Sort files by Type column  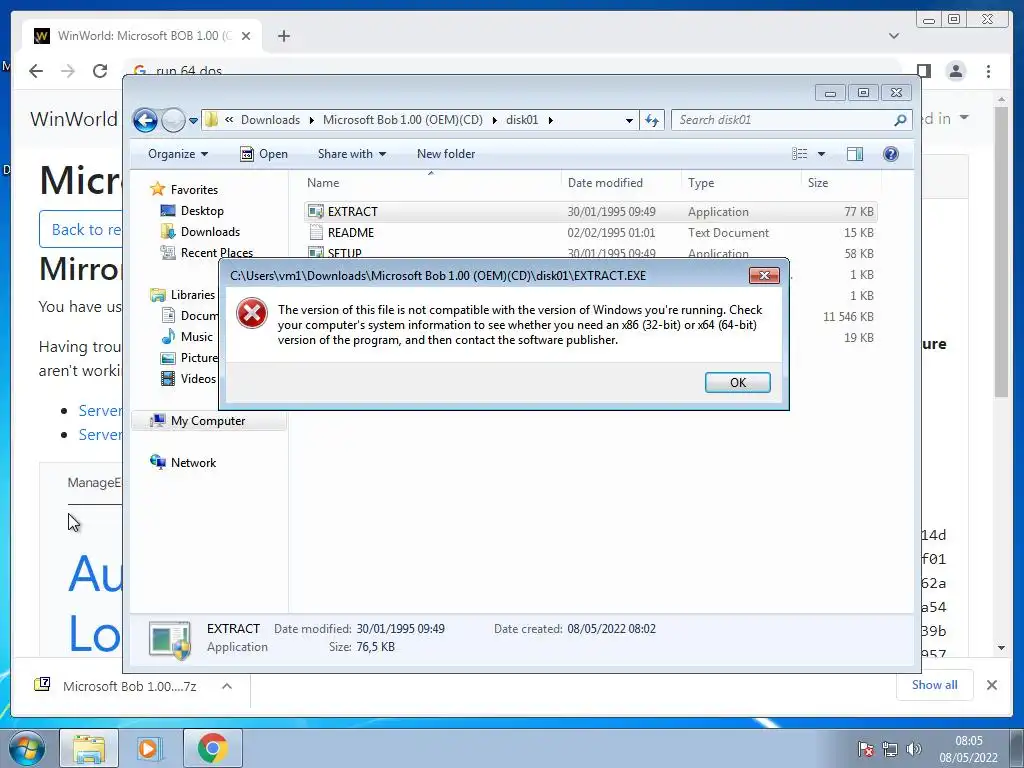point(741,183)
